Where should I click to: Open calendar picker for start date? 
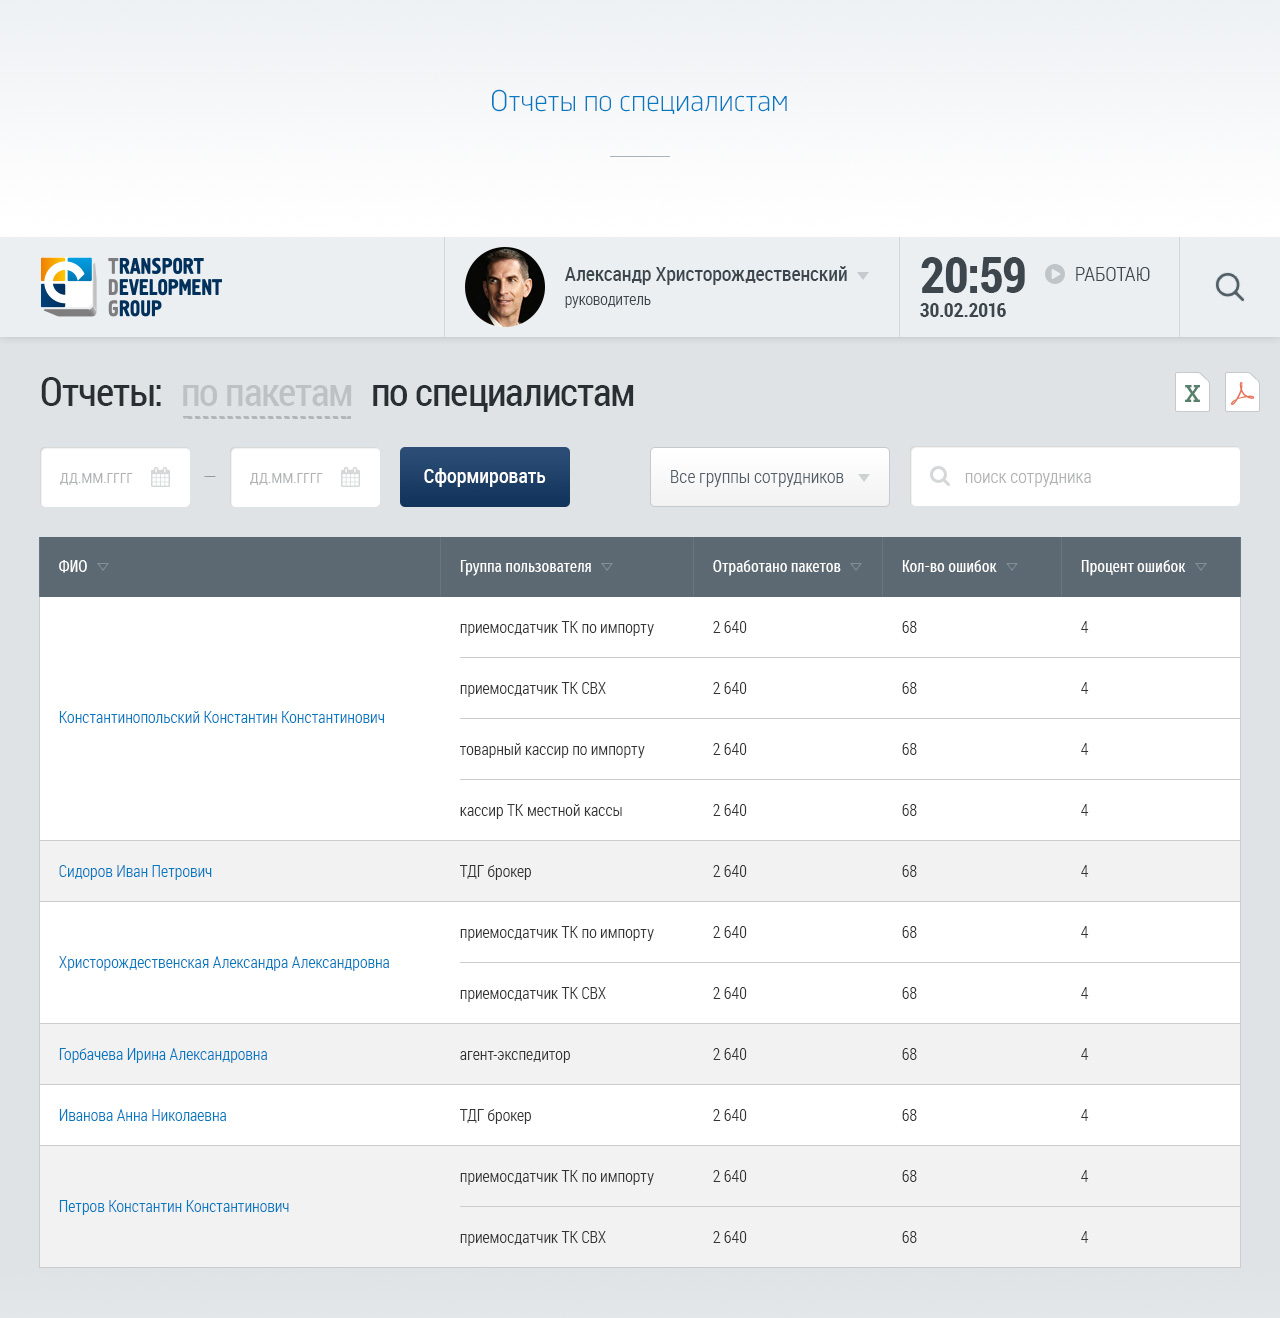point(160,478)
